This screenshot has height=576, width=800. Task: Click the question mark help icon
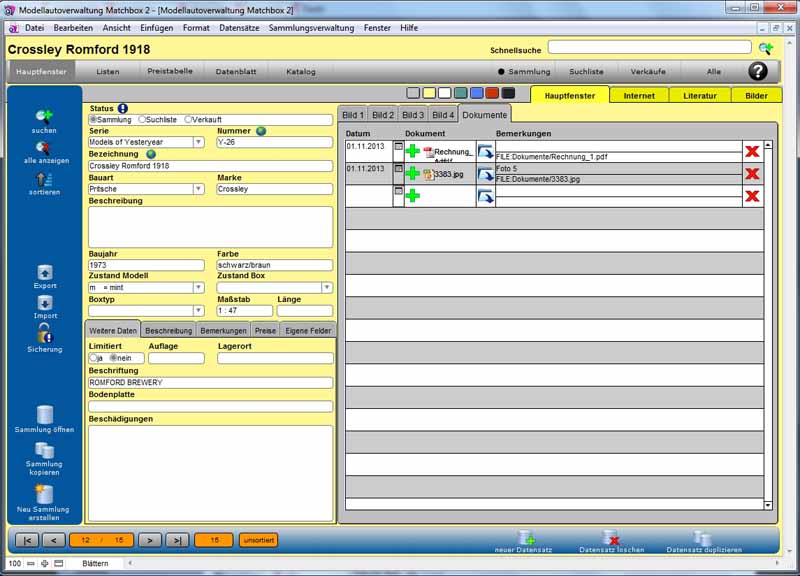[x=758, y=71]
